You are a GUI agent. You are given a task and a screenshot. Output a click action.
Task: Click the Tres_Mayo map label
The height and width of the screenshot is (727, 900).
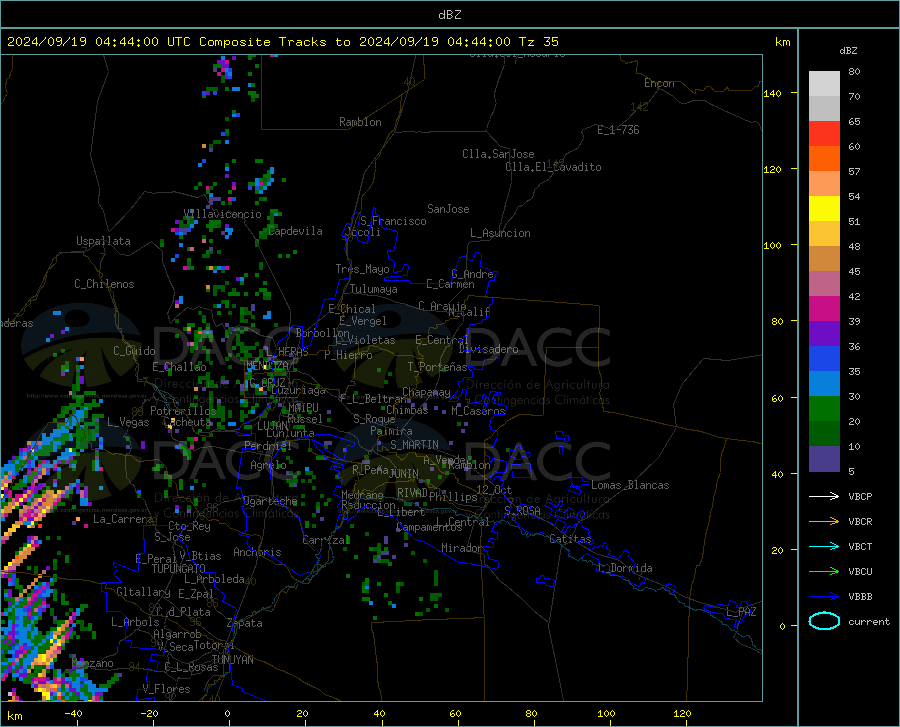tap(363, 269)
